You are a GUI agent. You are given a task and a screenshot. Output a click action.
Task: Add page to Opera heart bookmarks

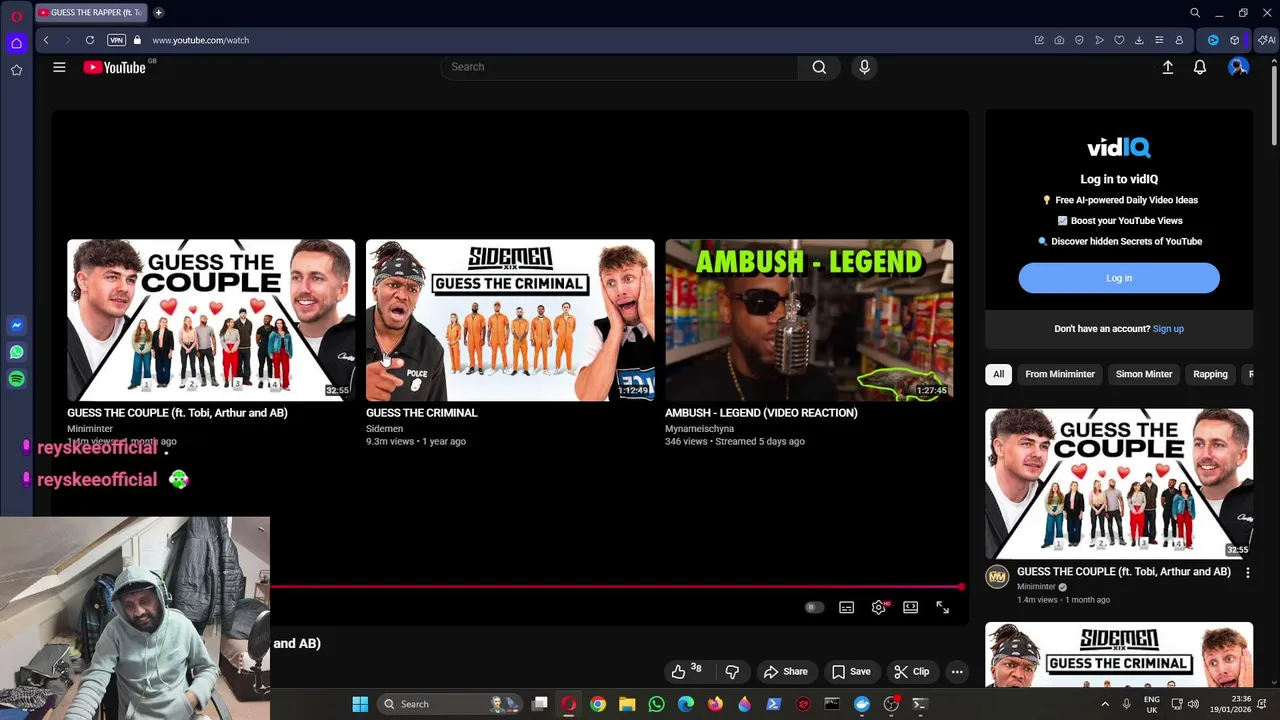pos(1119,40)
